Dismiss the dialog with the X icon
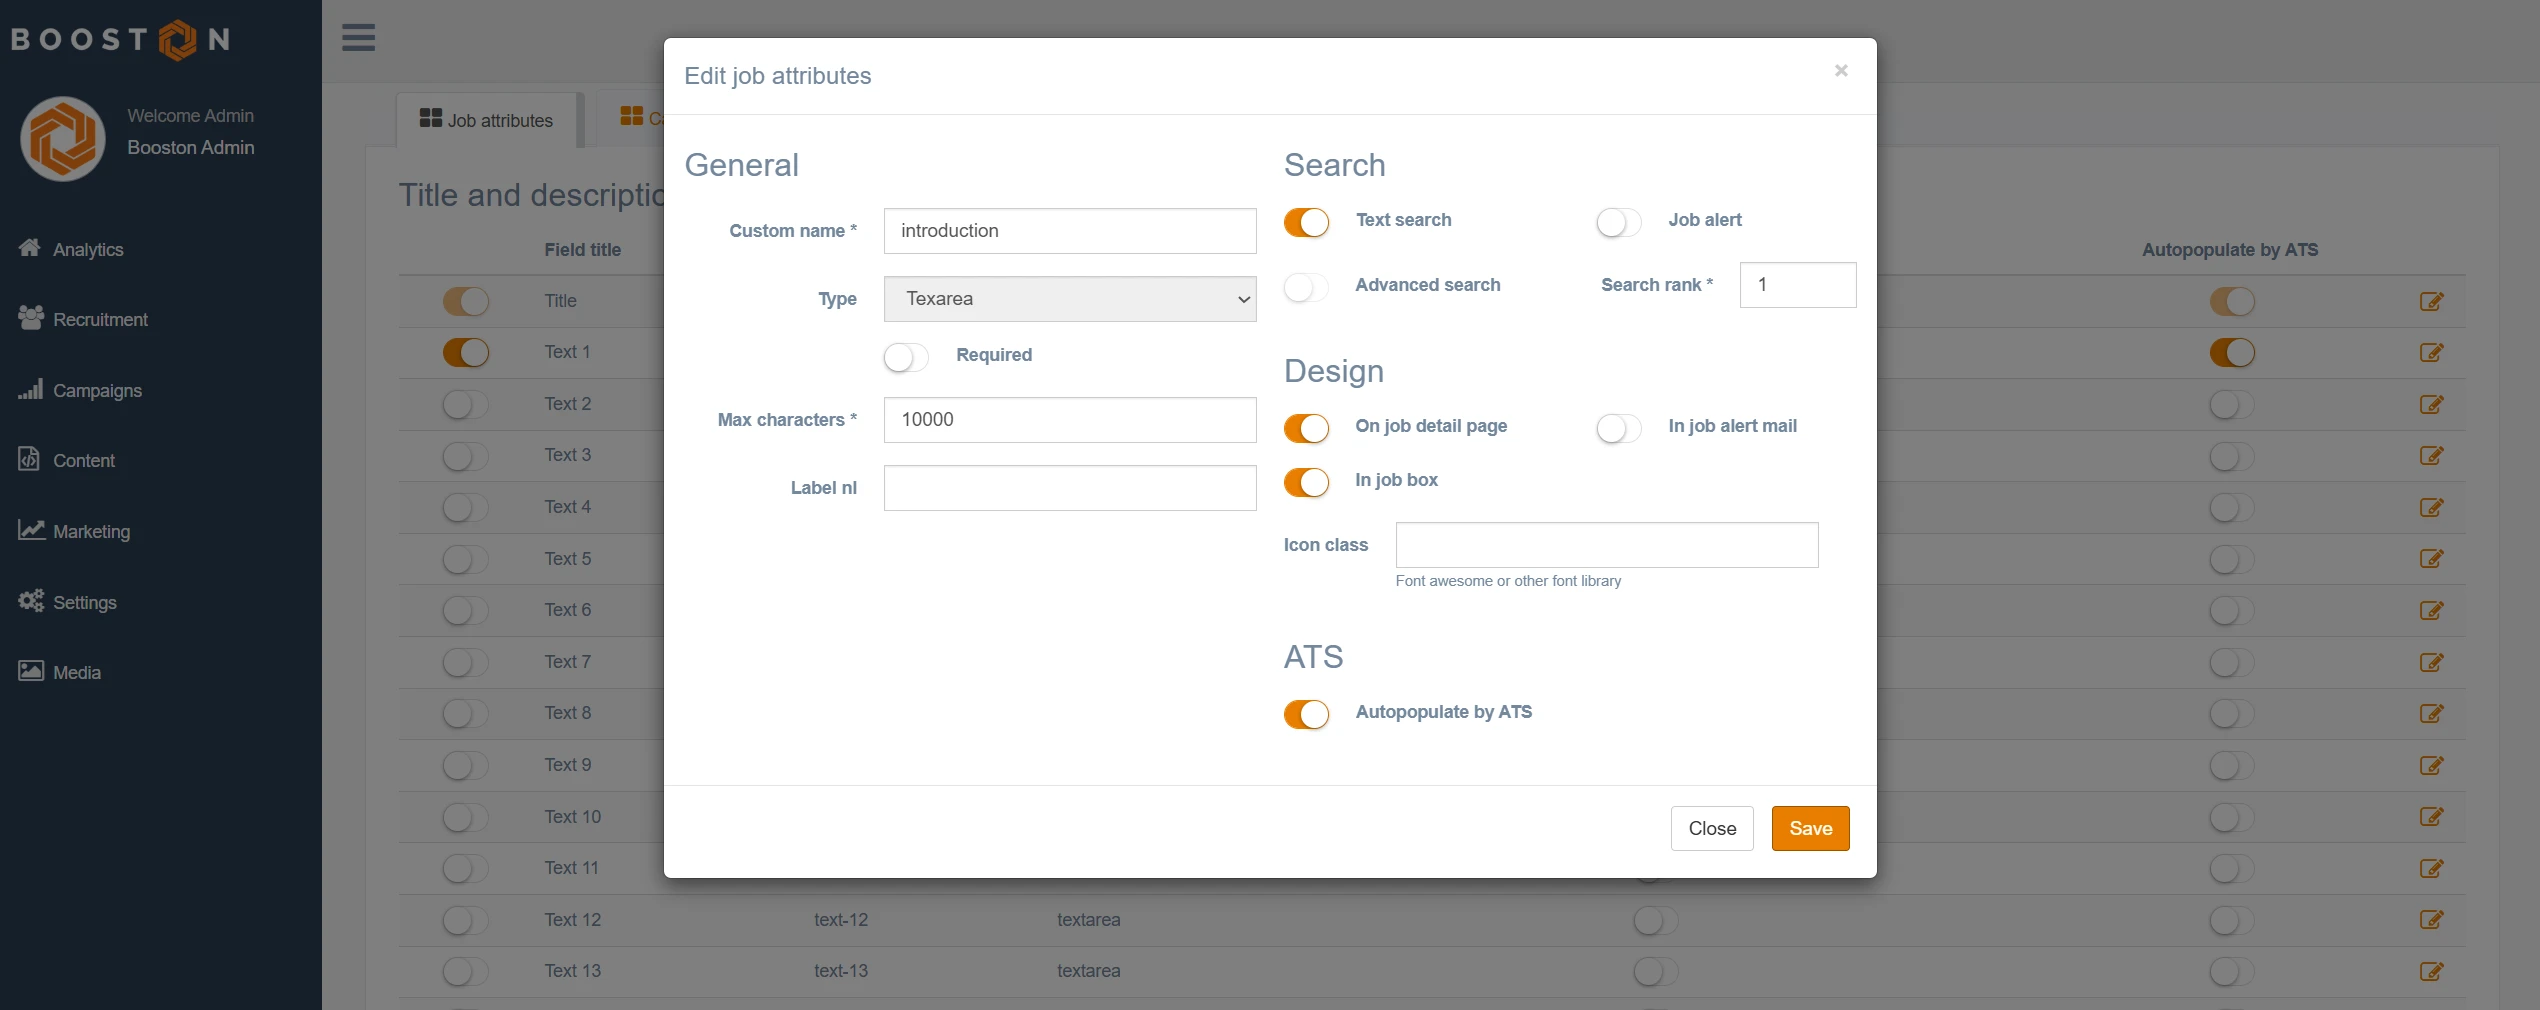Image resolution: width=2540 pixels, height=1010 pixels. point(1840,71)
